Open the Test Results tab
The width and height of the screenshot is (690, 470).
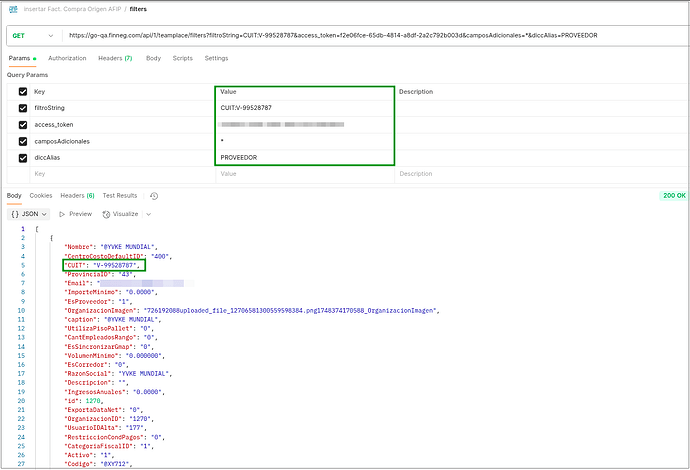(x=120, y=195)
